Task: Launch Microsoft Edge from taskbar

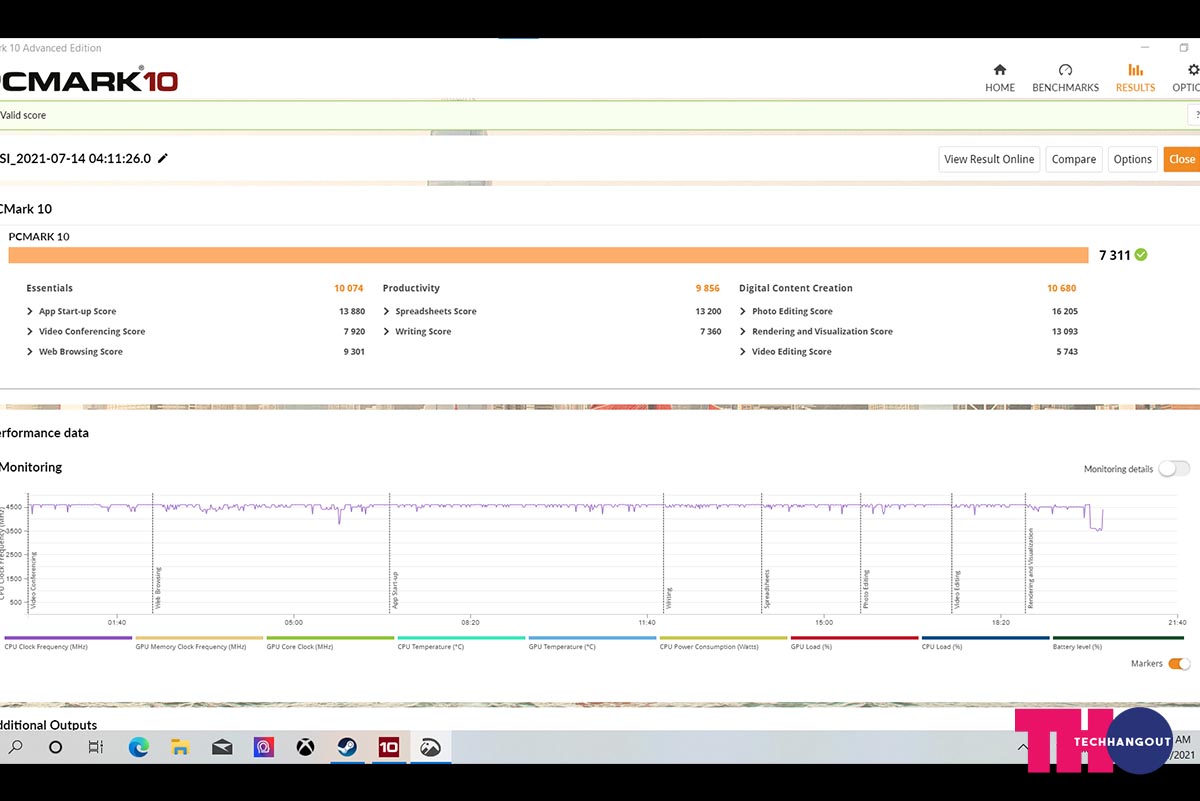Action: pyautogui.click(x=138, y=747)
